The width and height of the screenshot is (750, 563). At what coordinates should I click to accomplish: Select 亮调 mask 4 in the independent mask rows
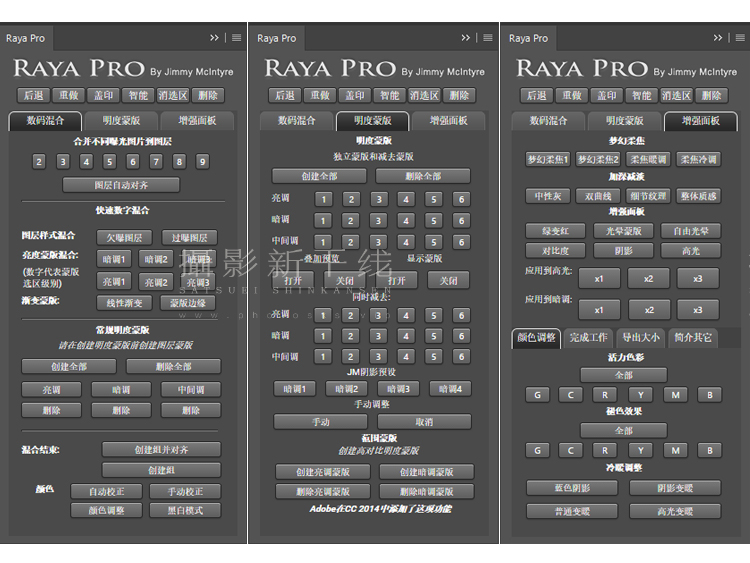(406, 199)
